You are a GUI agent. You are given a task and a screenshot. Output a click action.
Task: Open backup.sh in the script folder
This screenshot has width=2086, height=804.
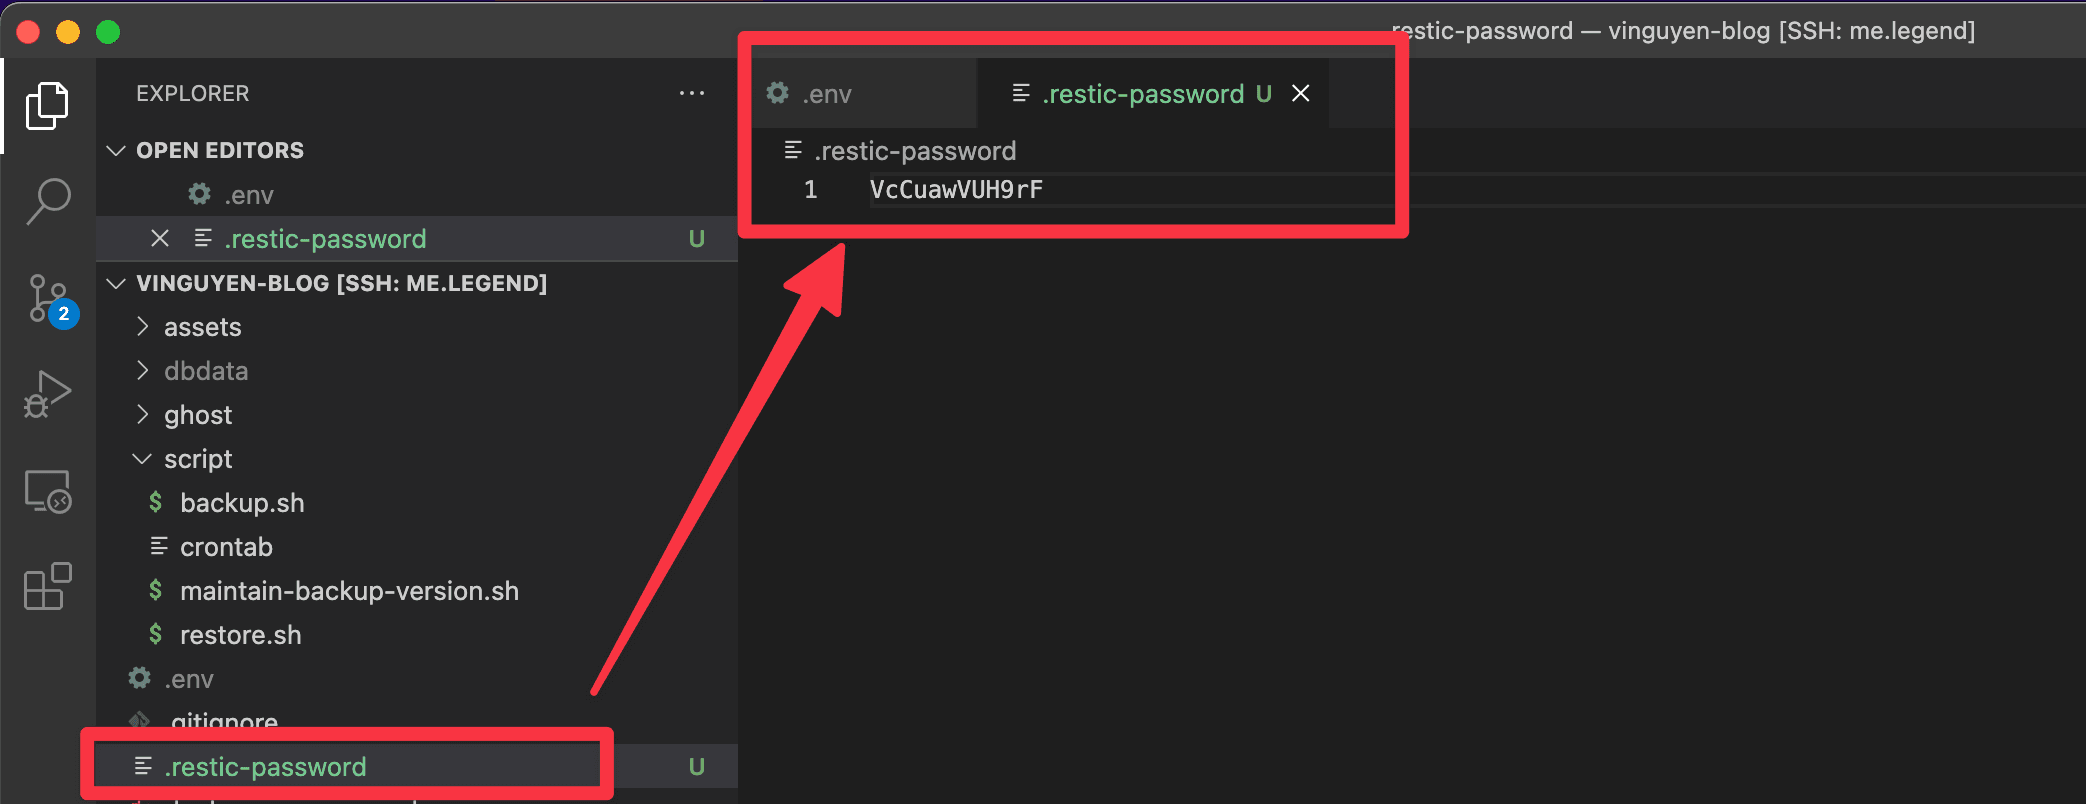(x=242, y=503)
